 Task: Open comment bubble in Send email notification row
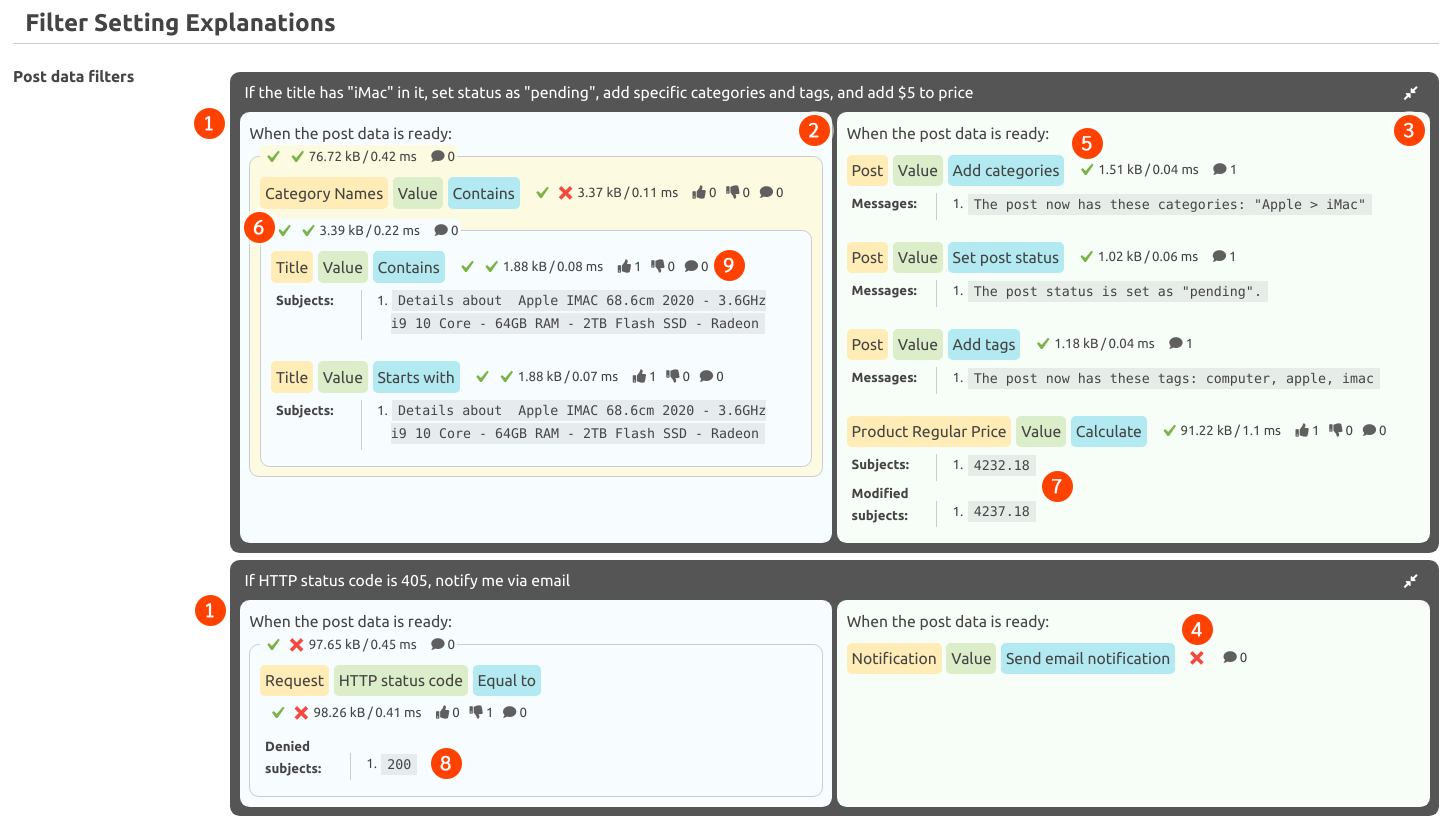click(x=1230, y=658)
